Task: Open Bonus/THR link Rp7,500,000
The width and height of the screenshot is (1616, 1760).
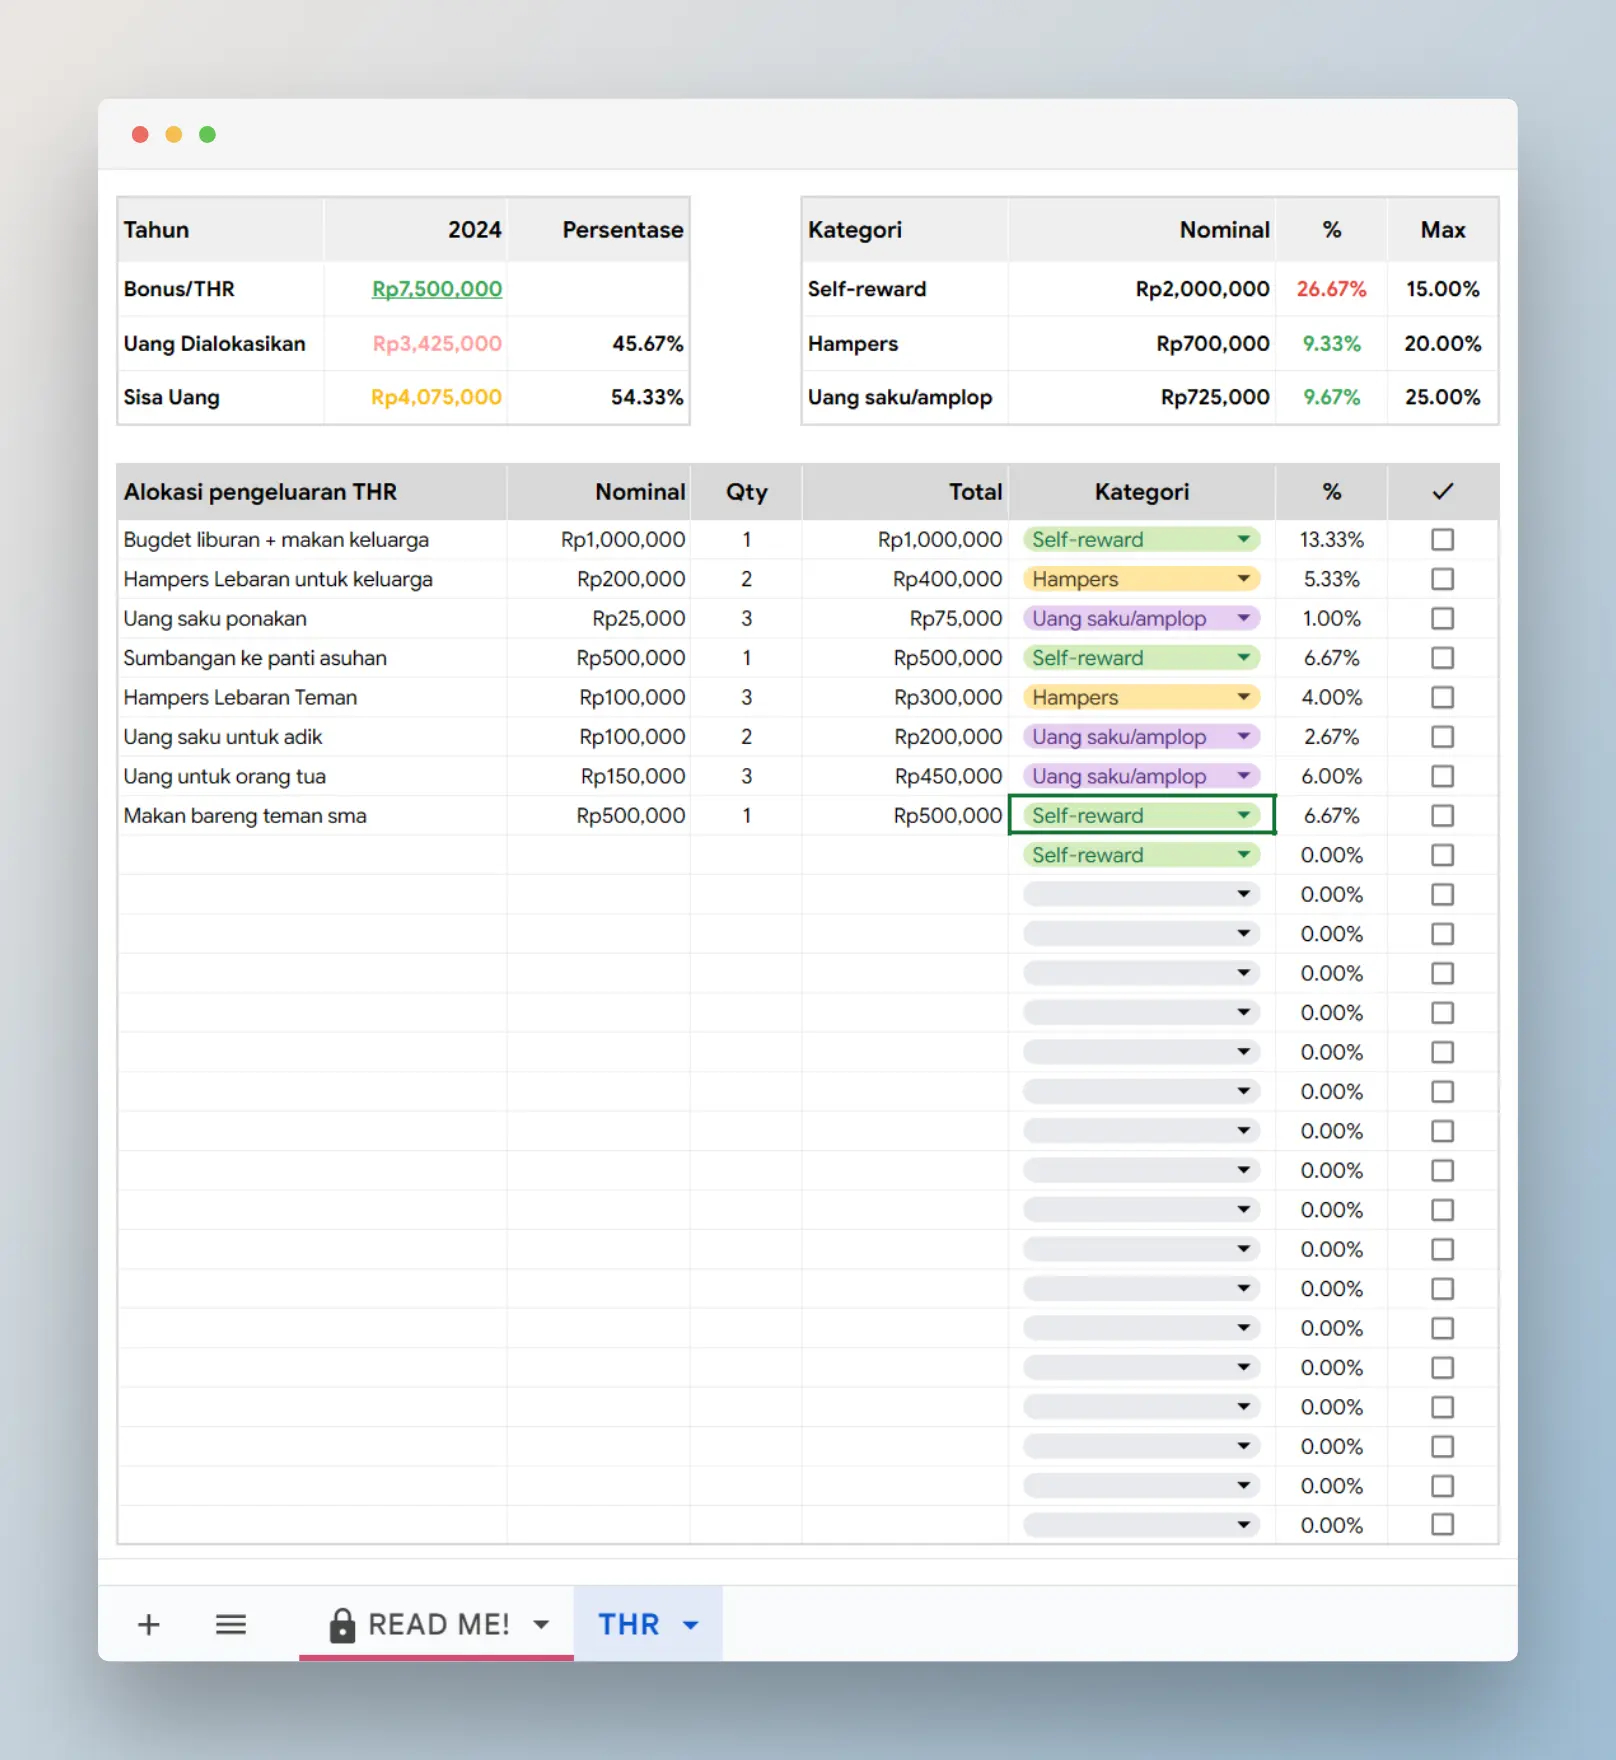Action: (x=436, y=289)
